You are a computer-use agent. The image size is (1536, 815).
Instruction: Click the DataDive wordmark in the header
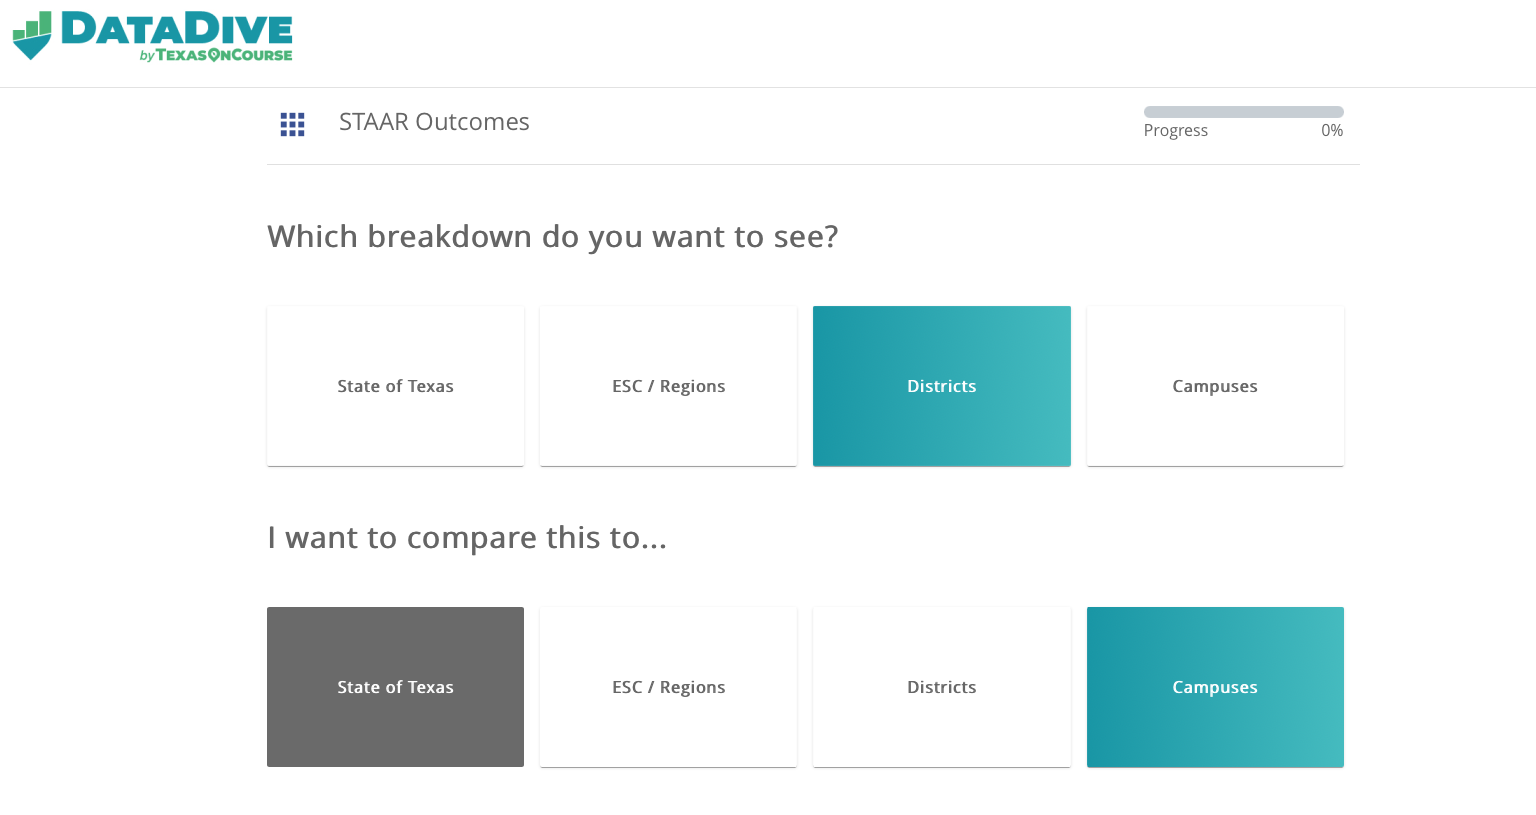click(177, 29)
